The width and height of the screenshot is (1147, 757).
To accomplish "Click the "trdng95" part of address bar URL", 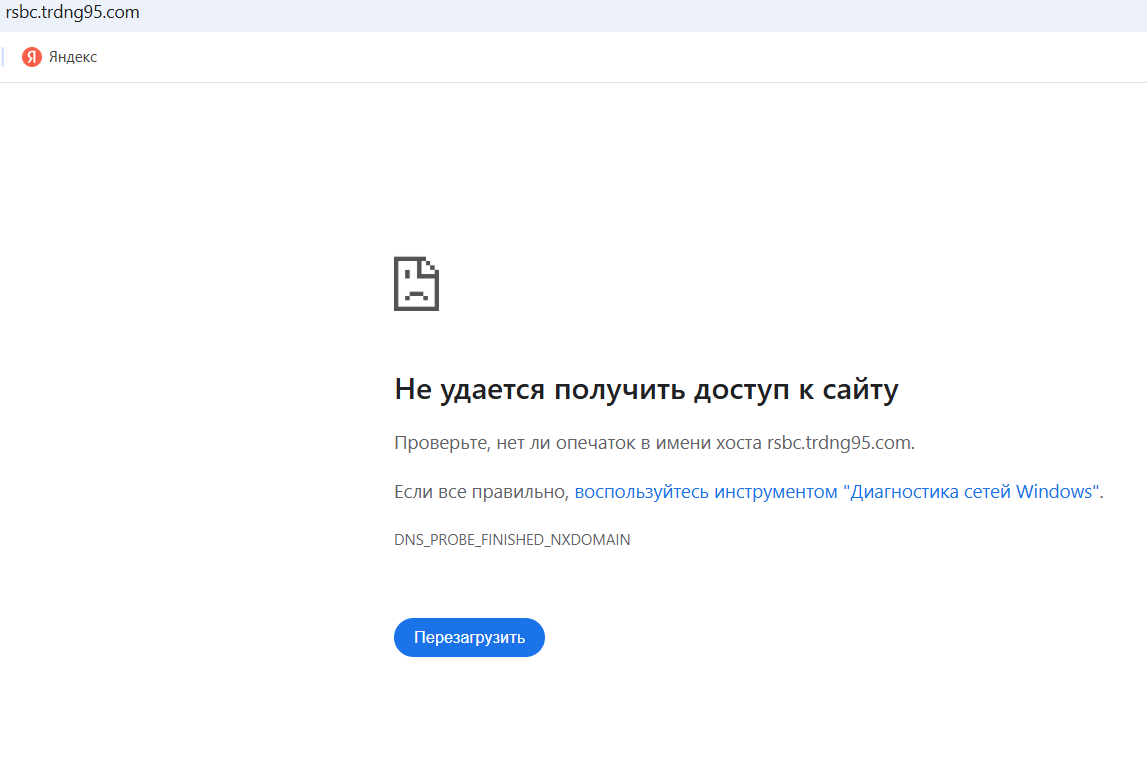I will pos(74,13).
